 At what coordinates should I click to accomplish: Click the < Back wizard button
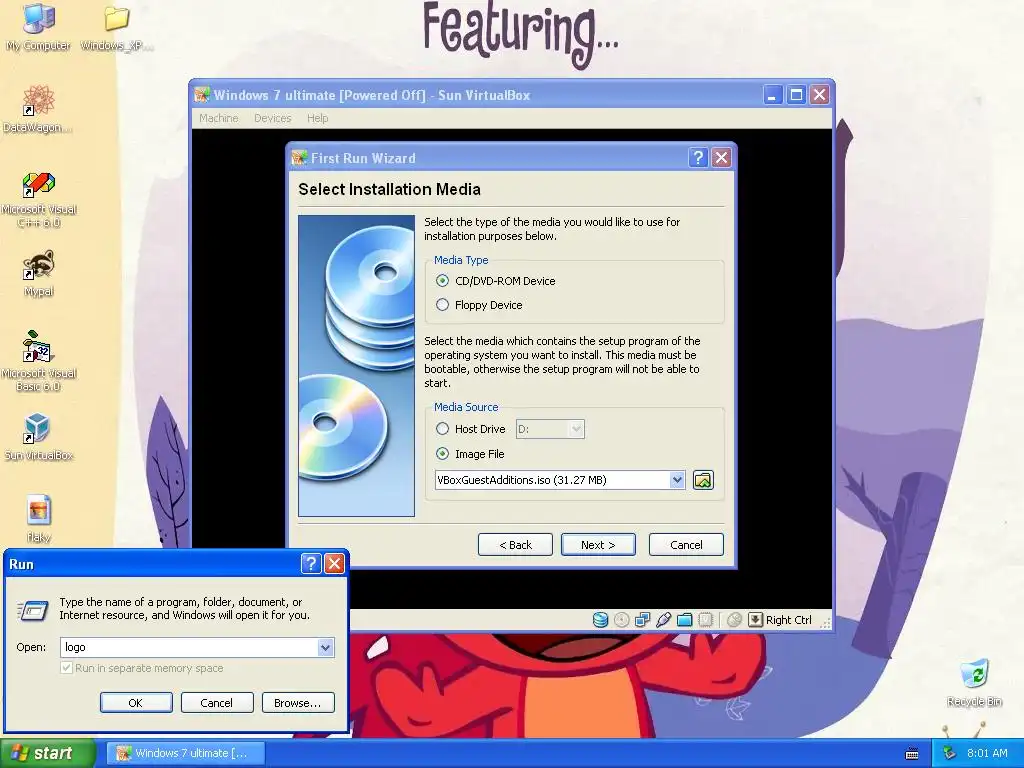point(515,545)
